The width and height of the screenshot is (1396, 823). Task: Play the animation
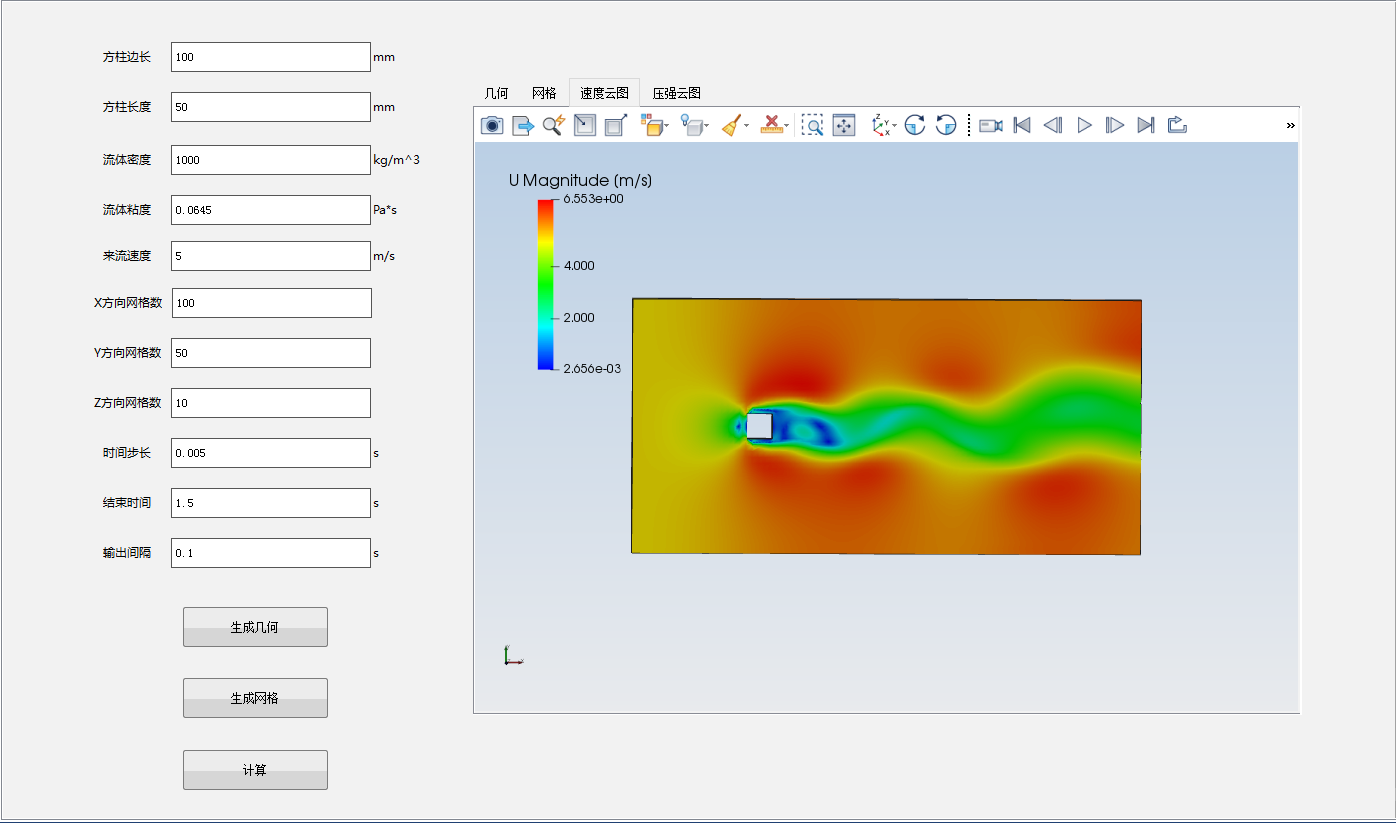(1084, 125)
